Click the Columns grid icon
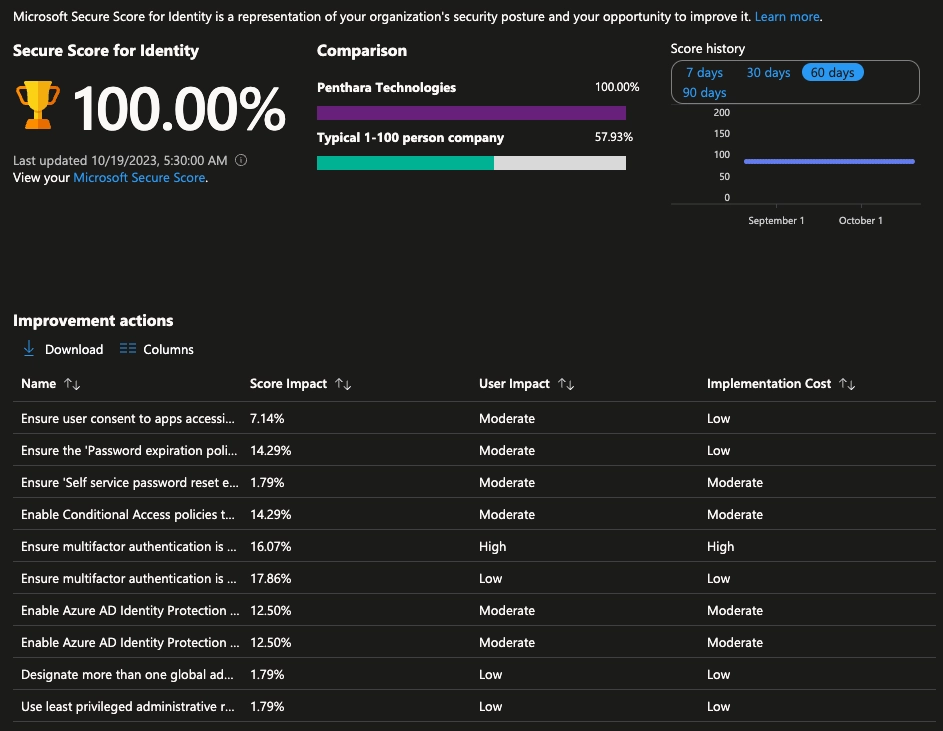 127,349
